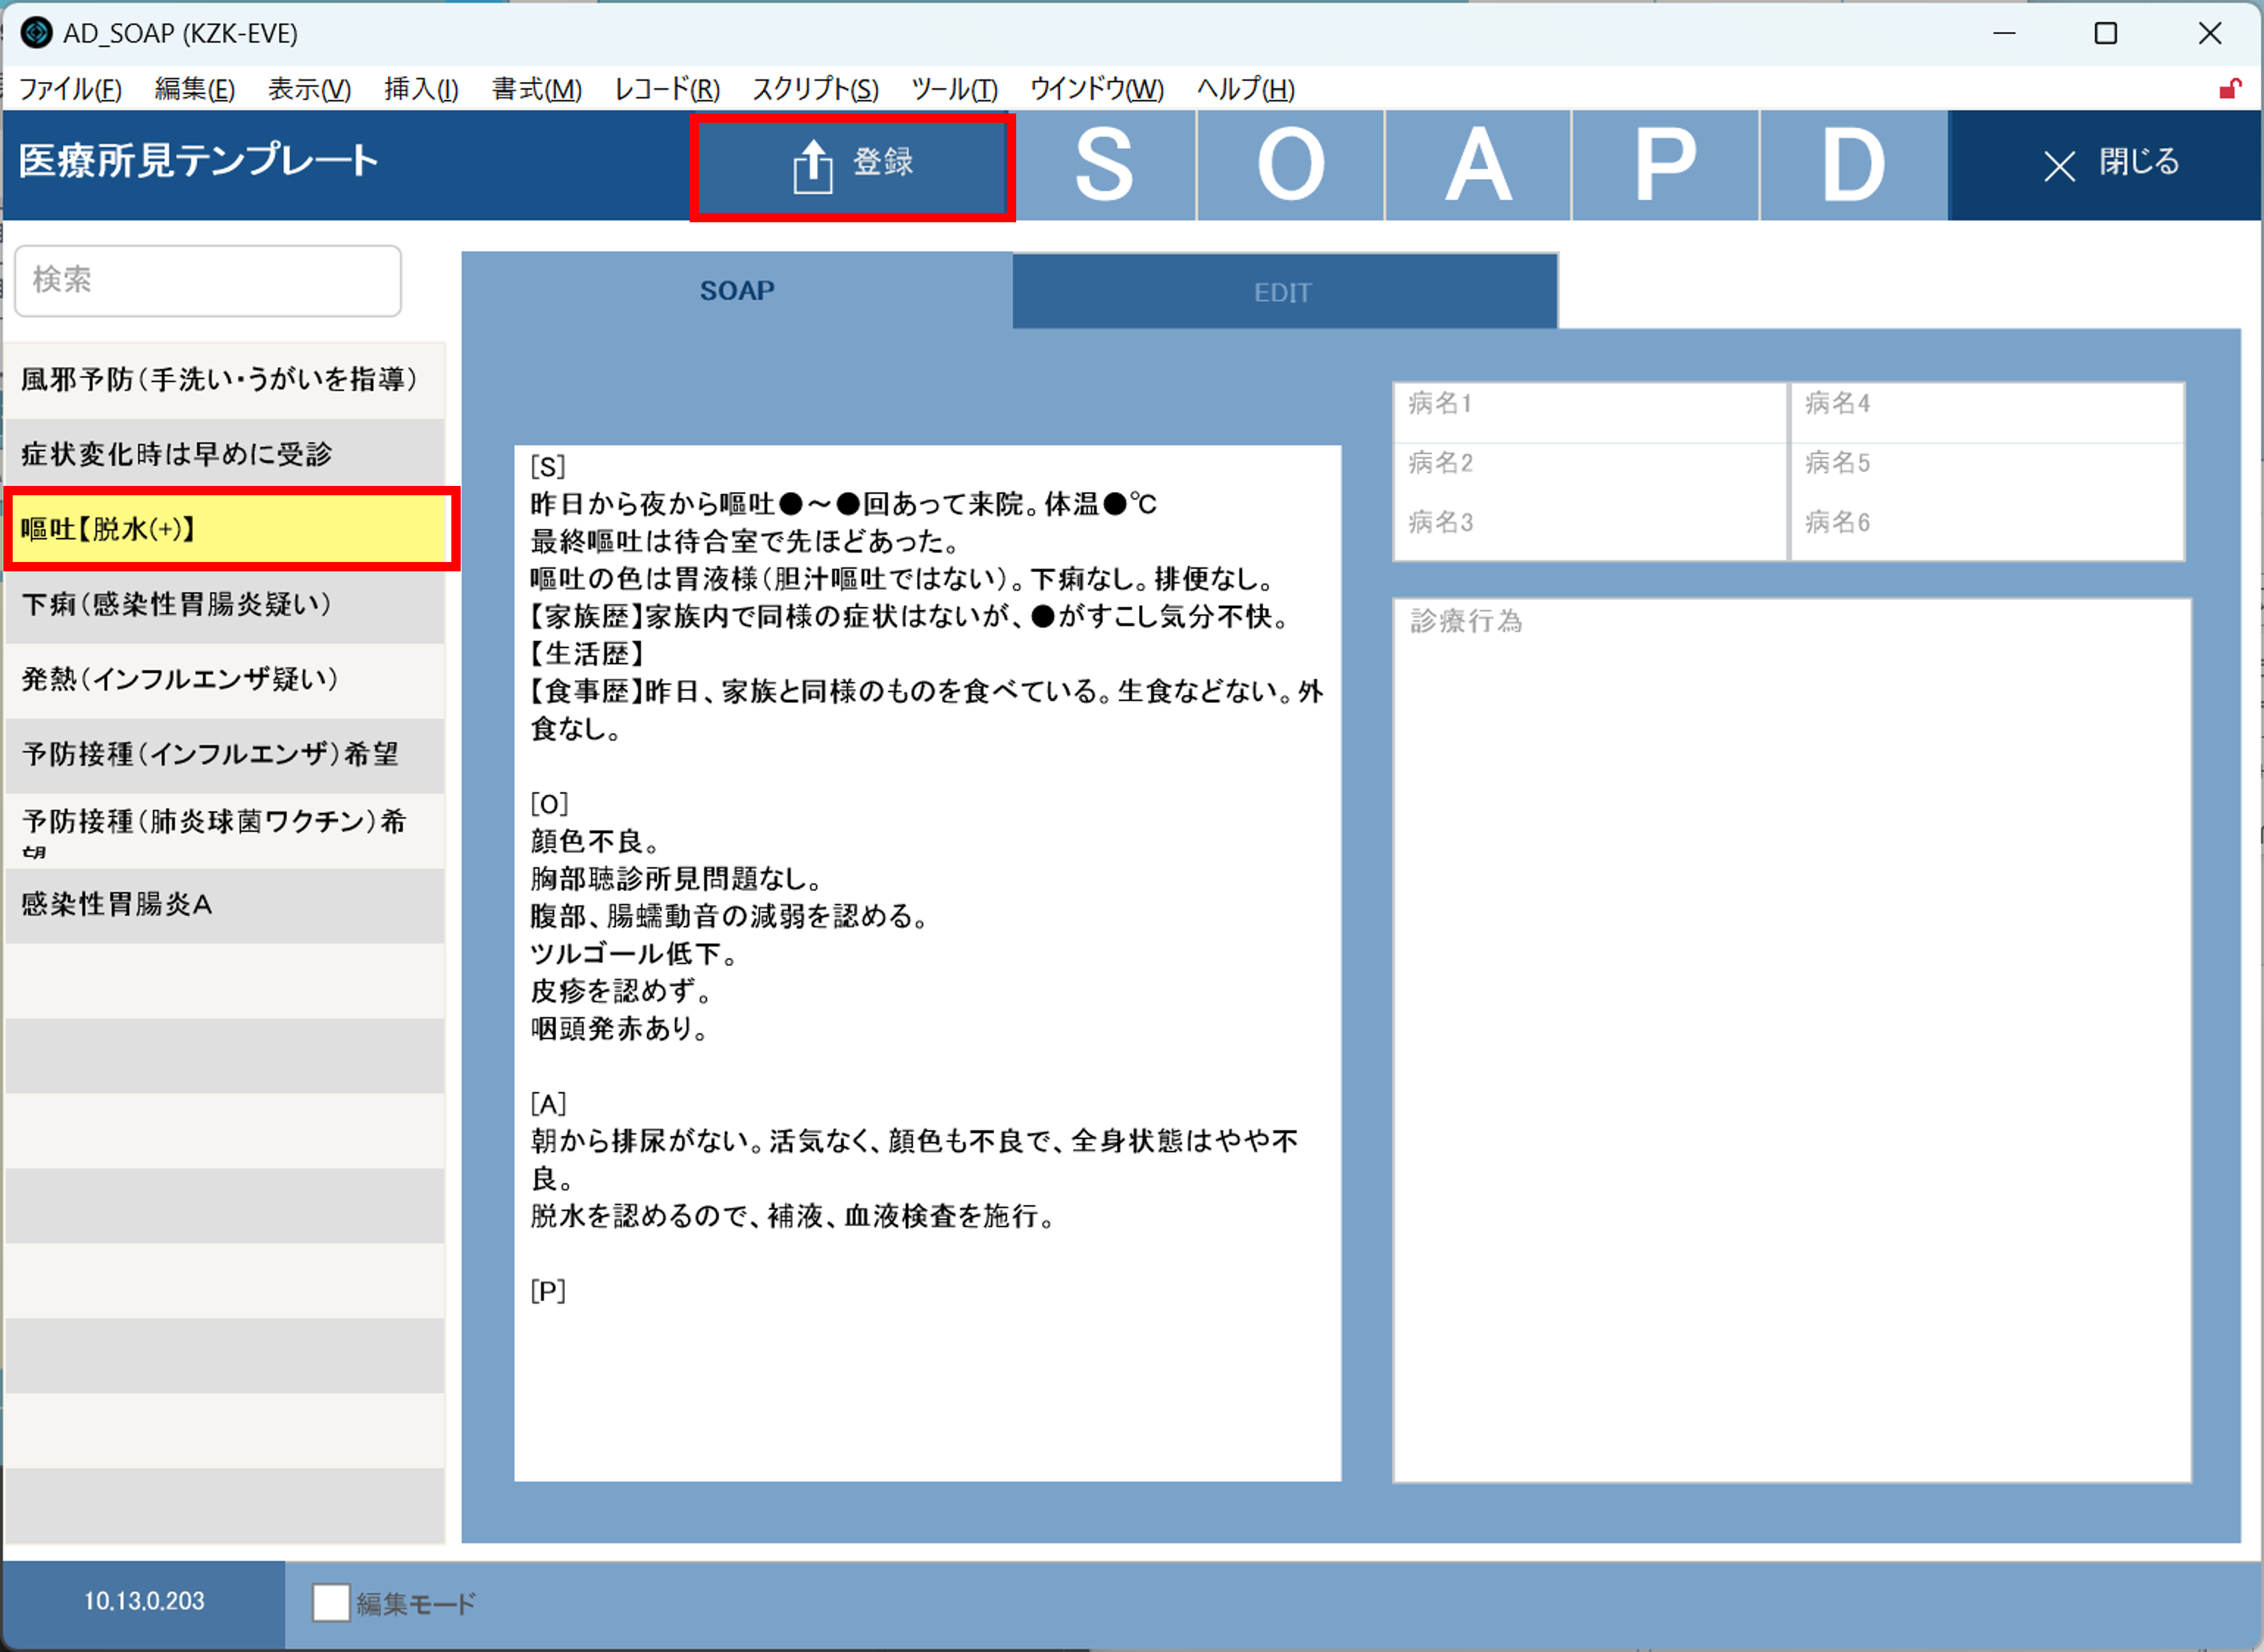Viewport: 2264px width, 1652px height.
Task: Open the 書式(M) menu
Action: (536, 89)
